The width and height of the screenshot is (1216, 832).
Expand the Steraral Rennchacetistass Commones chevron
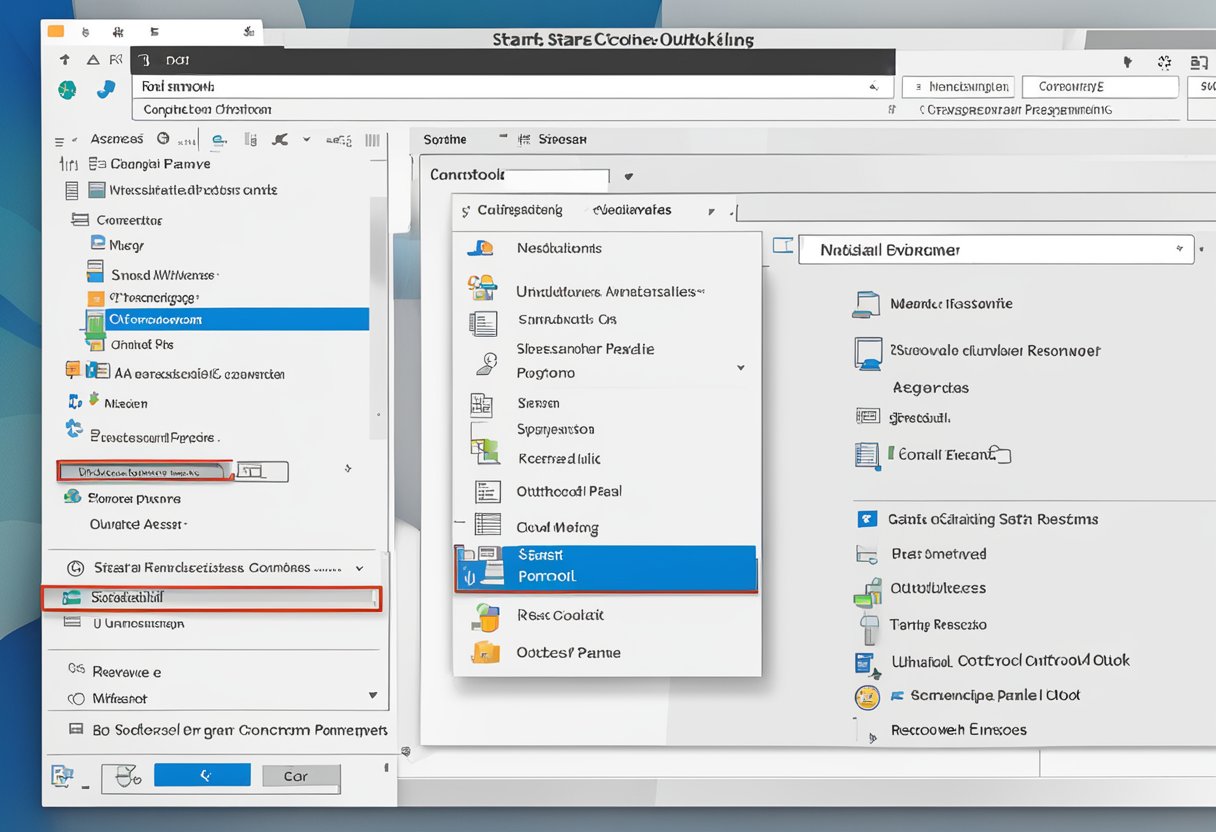(x=360, y=568)
